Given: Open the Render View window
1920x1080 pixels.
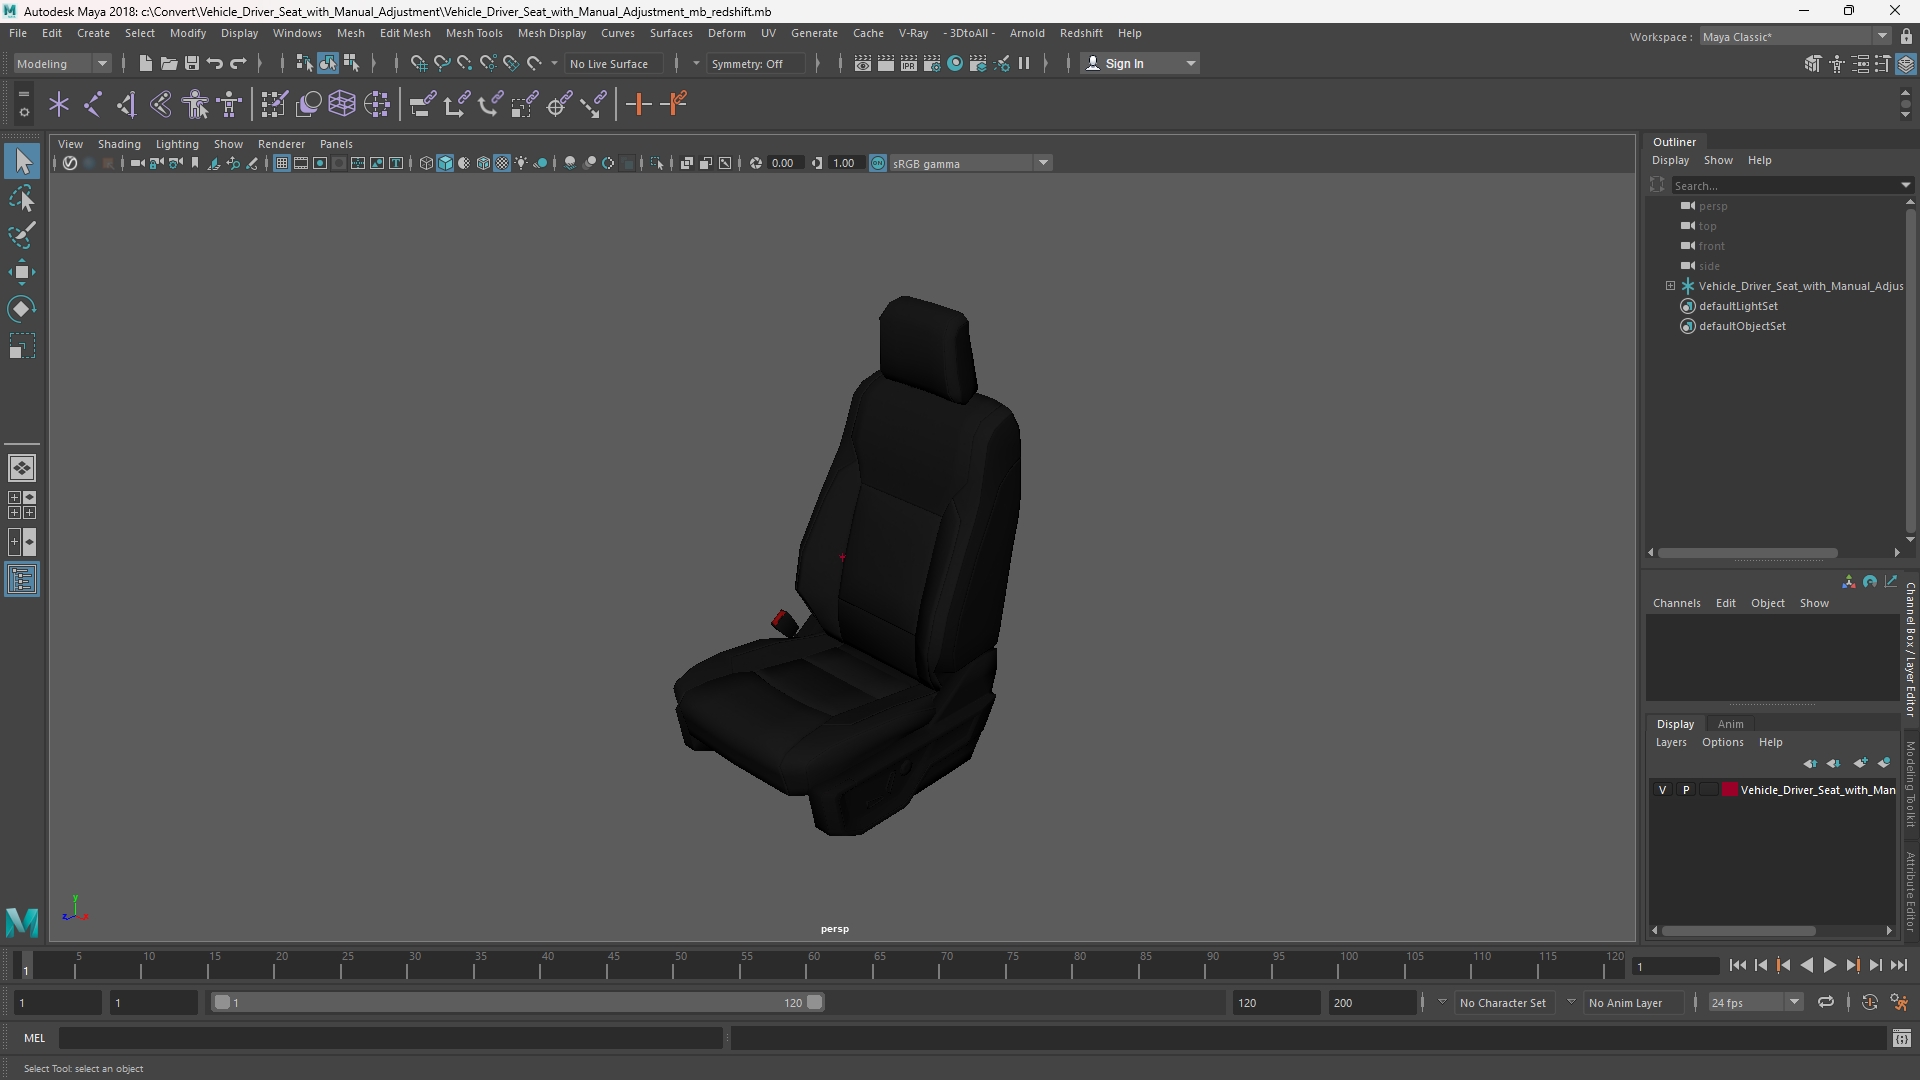Looking at the screenshot, I should 862,63.
